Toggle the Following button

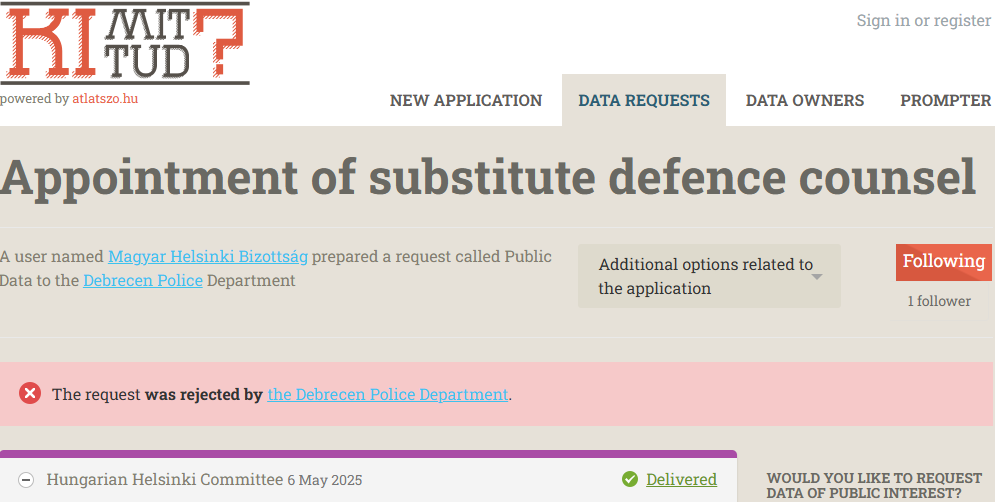[944, 262]
